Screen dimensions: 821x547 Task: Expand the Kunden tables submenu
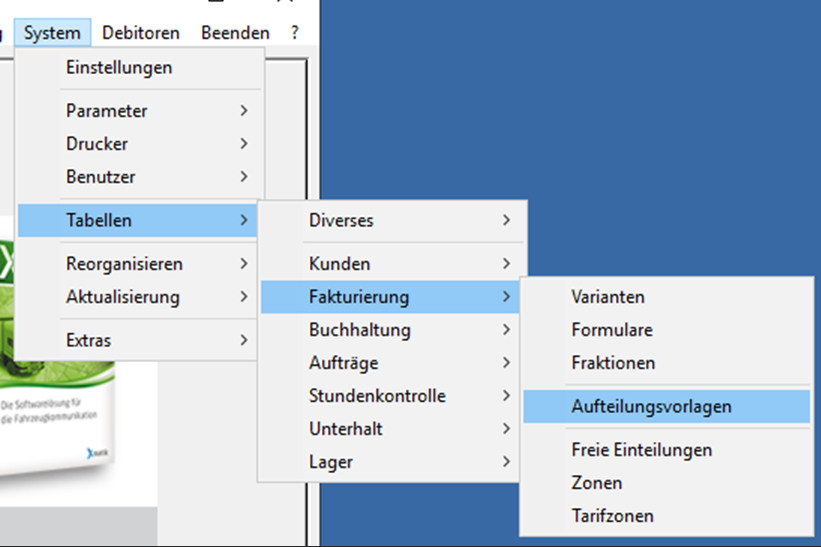[x=340, y=264]
